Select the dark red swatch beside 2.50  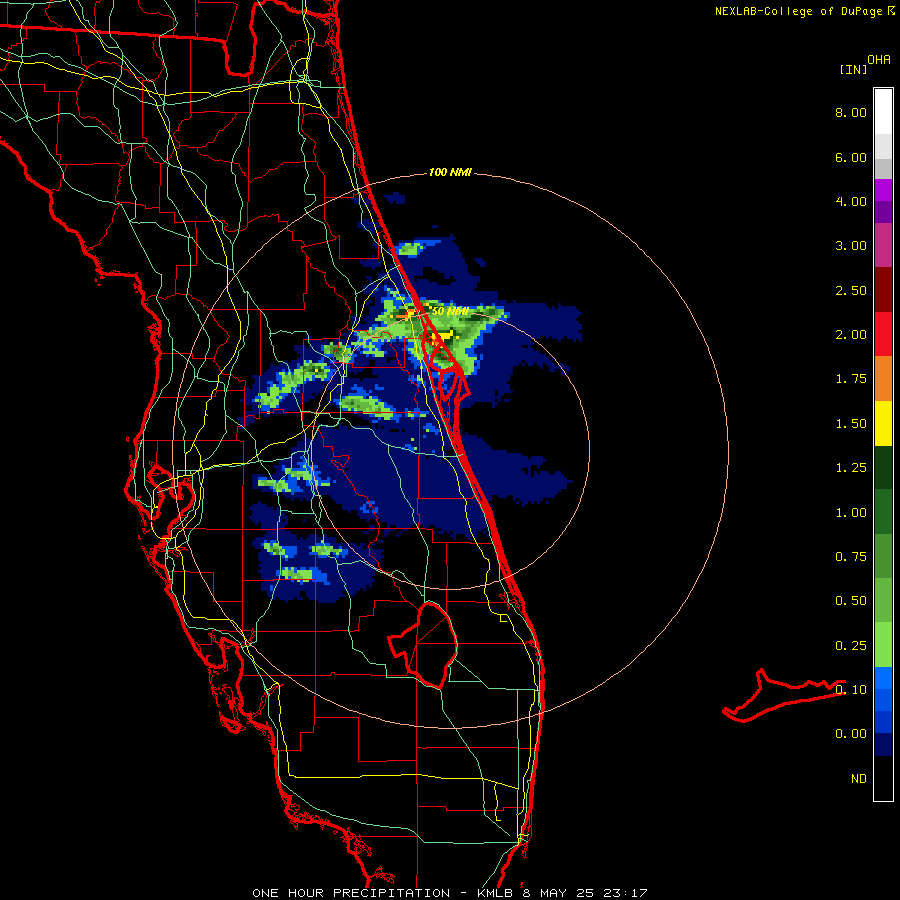[x=883, y=290]
